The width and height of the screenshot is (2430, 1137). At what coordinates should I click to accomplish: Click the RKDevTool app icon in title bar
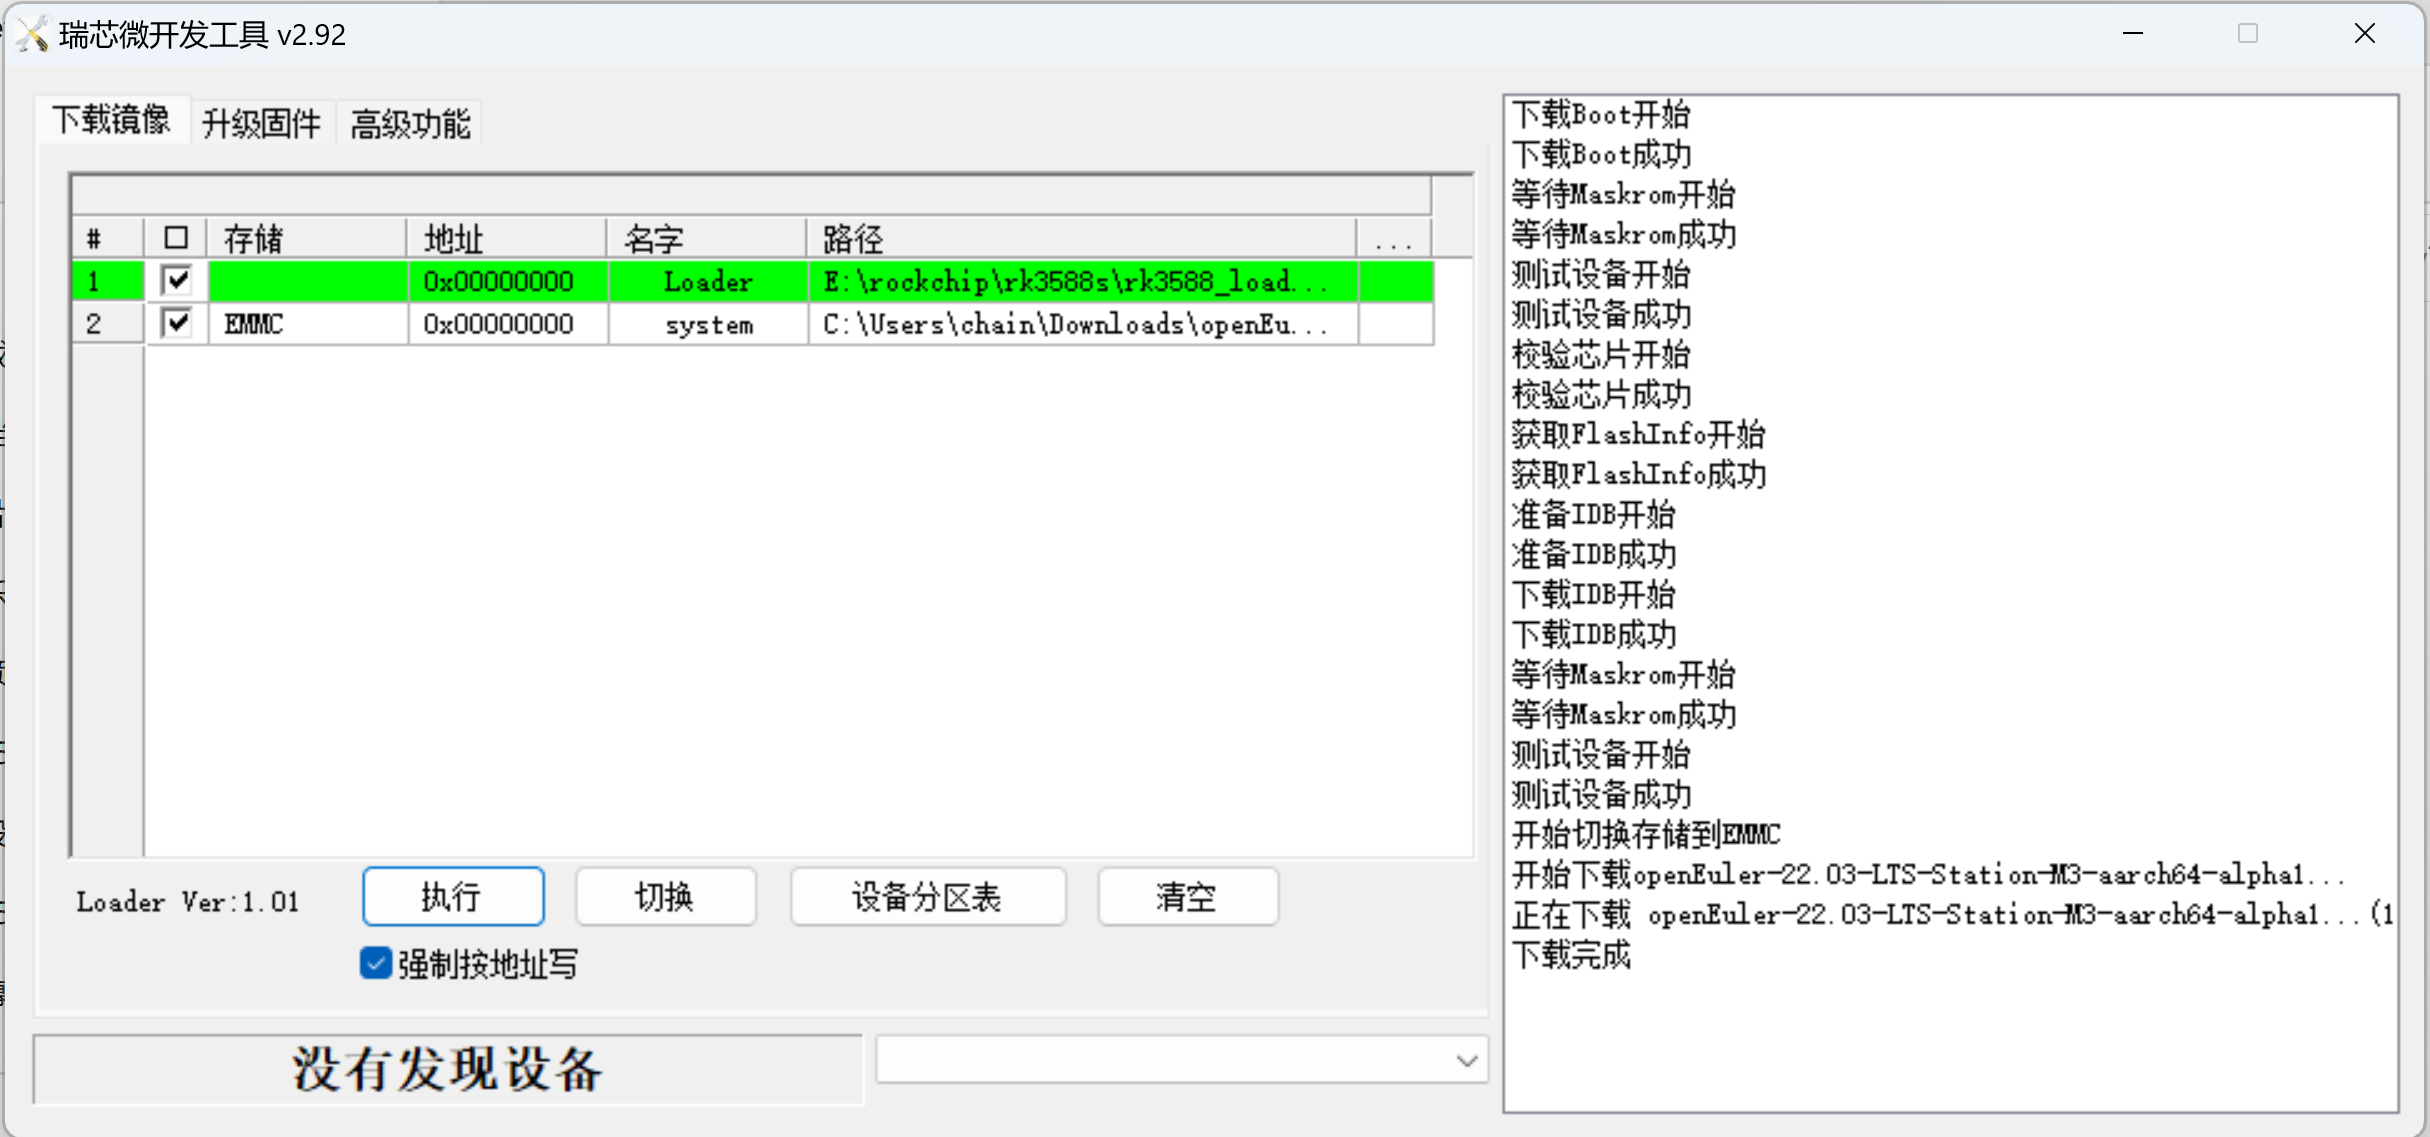[32, 34]
